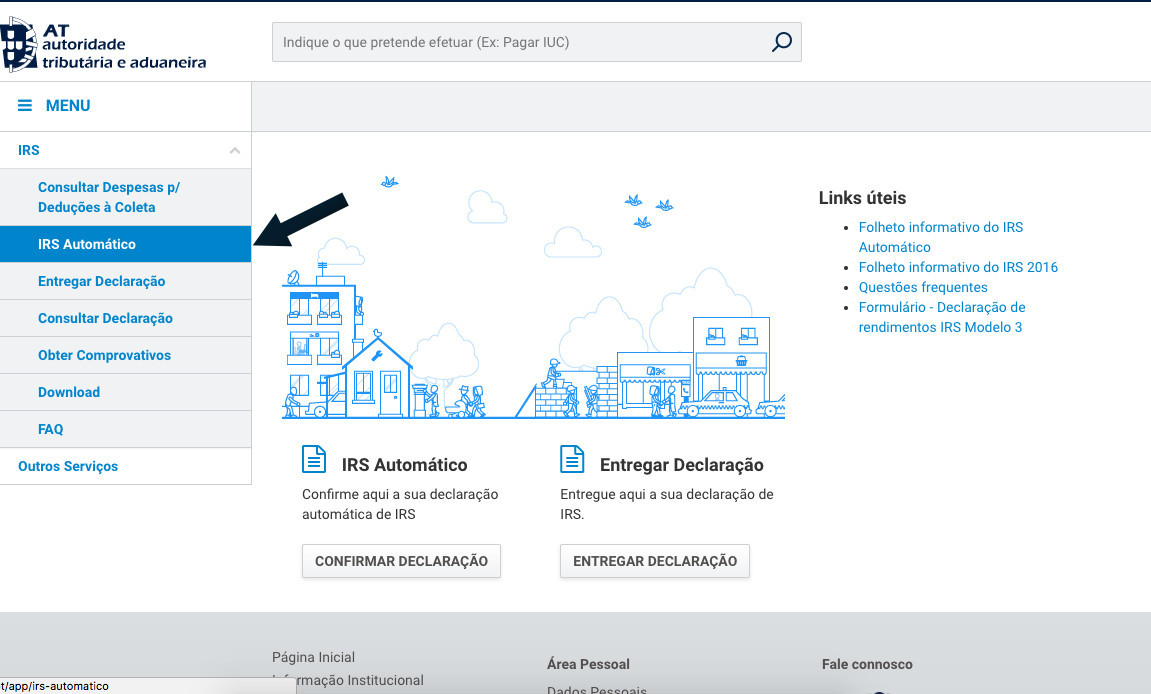
Task: Click the MENU label text
Action: click(x=68, y=106)
